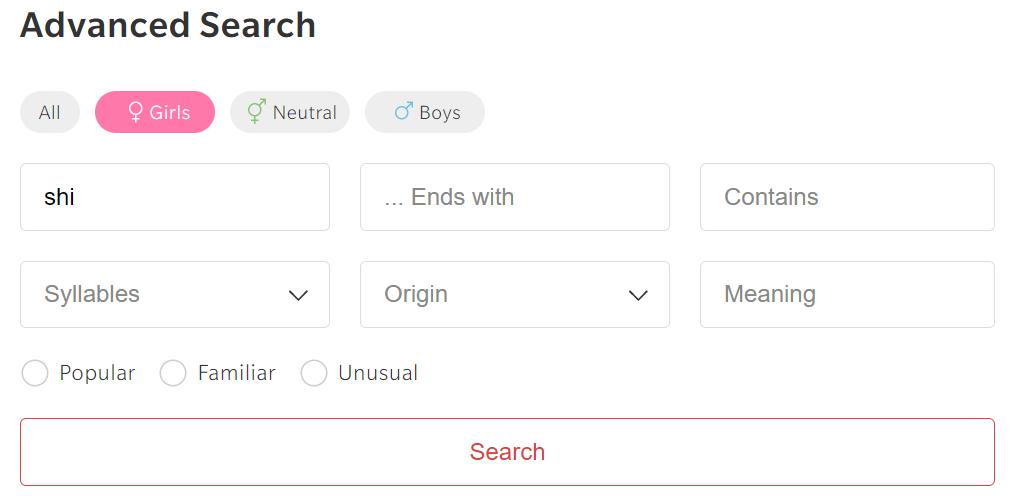Viewport: 1022px width, 503px height.
Task: Switch to the All filter tab
Action: pos(50,113)
